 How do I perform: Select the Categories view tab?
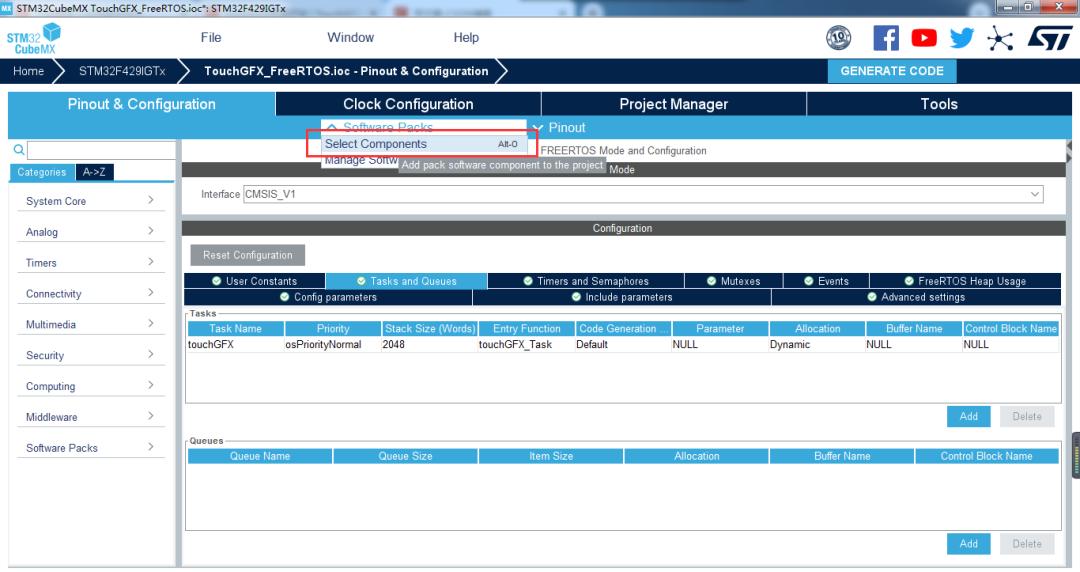point(41,172)
